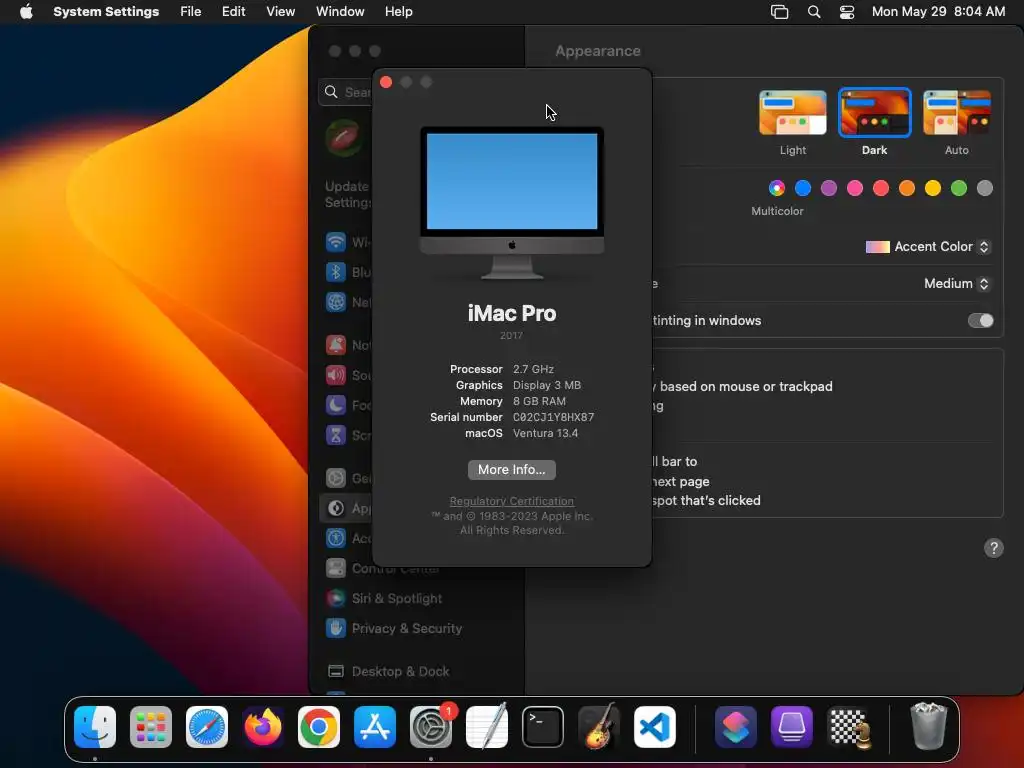Launch Google Chrome from the Dock

319,726
